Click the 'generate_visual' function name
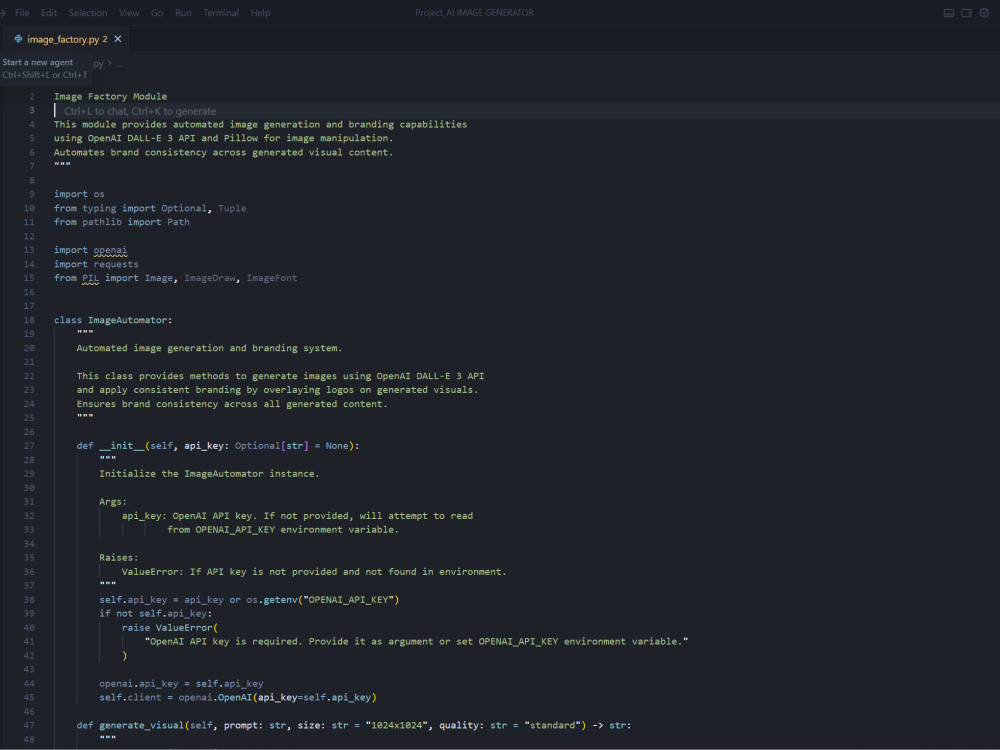The image size is (1000, 750). (142, 725)
